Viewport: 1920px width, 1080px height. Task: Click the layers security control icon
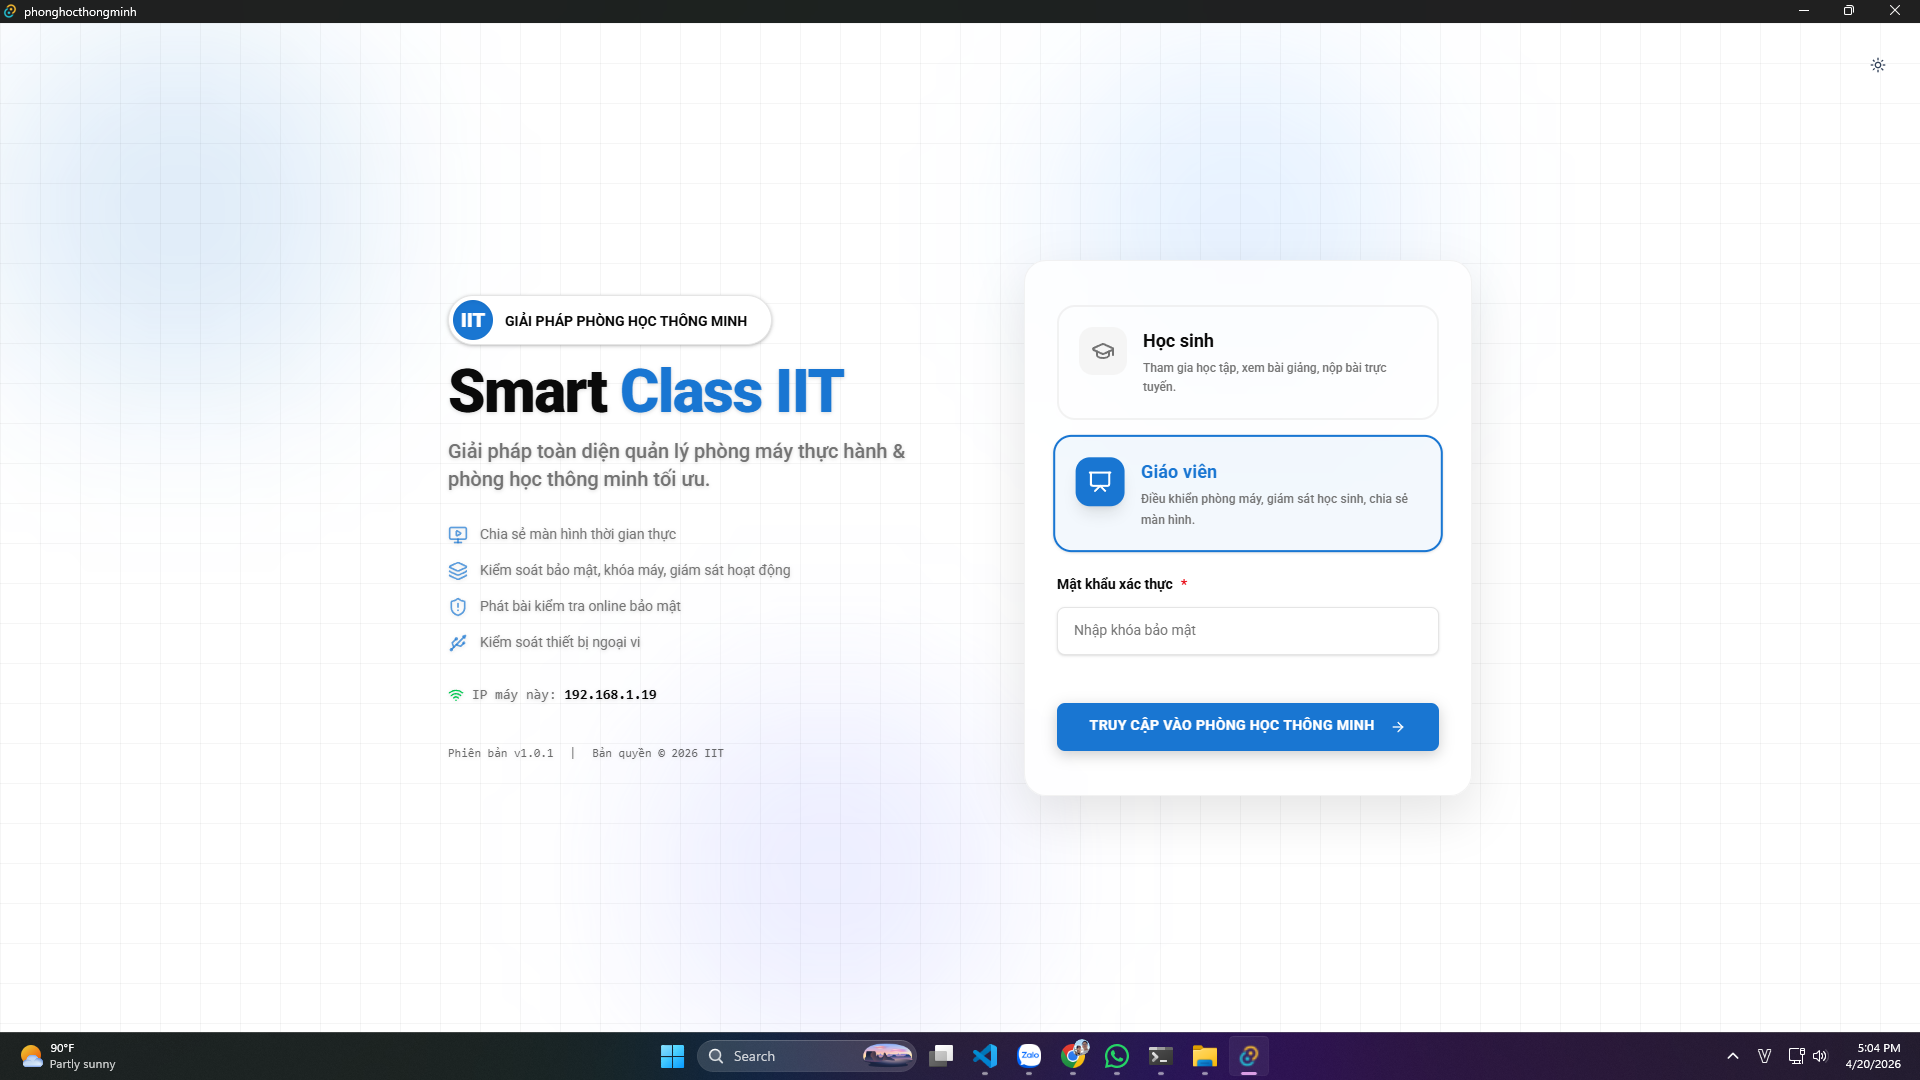[458, 571]
